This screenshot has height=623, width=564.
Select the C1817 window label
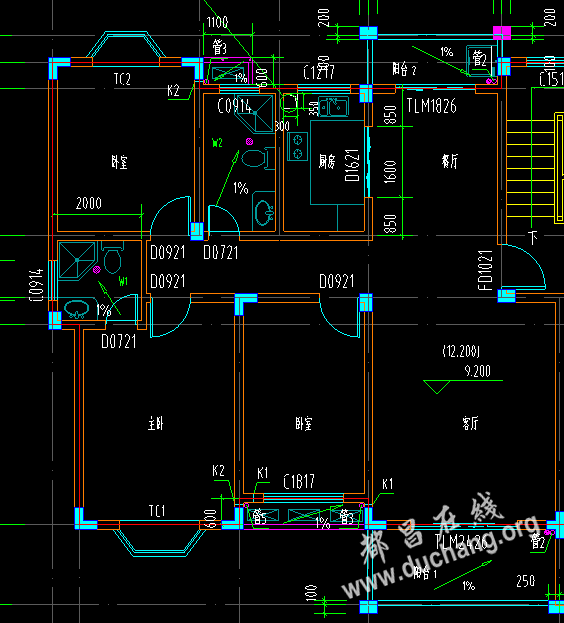tap(299, 481)
